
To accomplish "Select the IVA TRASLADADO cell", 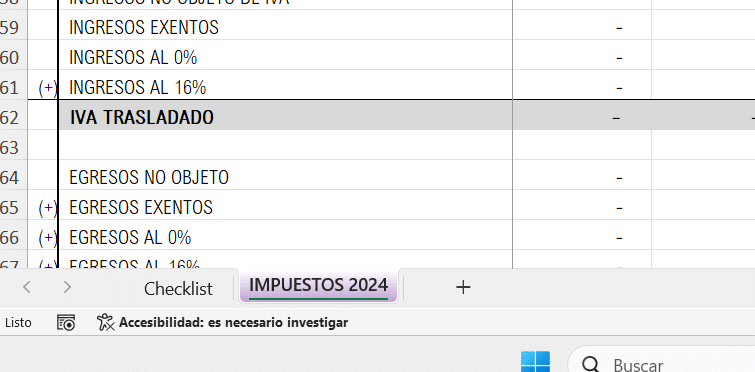I will pos(285,115).
